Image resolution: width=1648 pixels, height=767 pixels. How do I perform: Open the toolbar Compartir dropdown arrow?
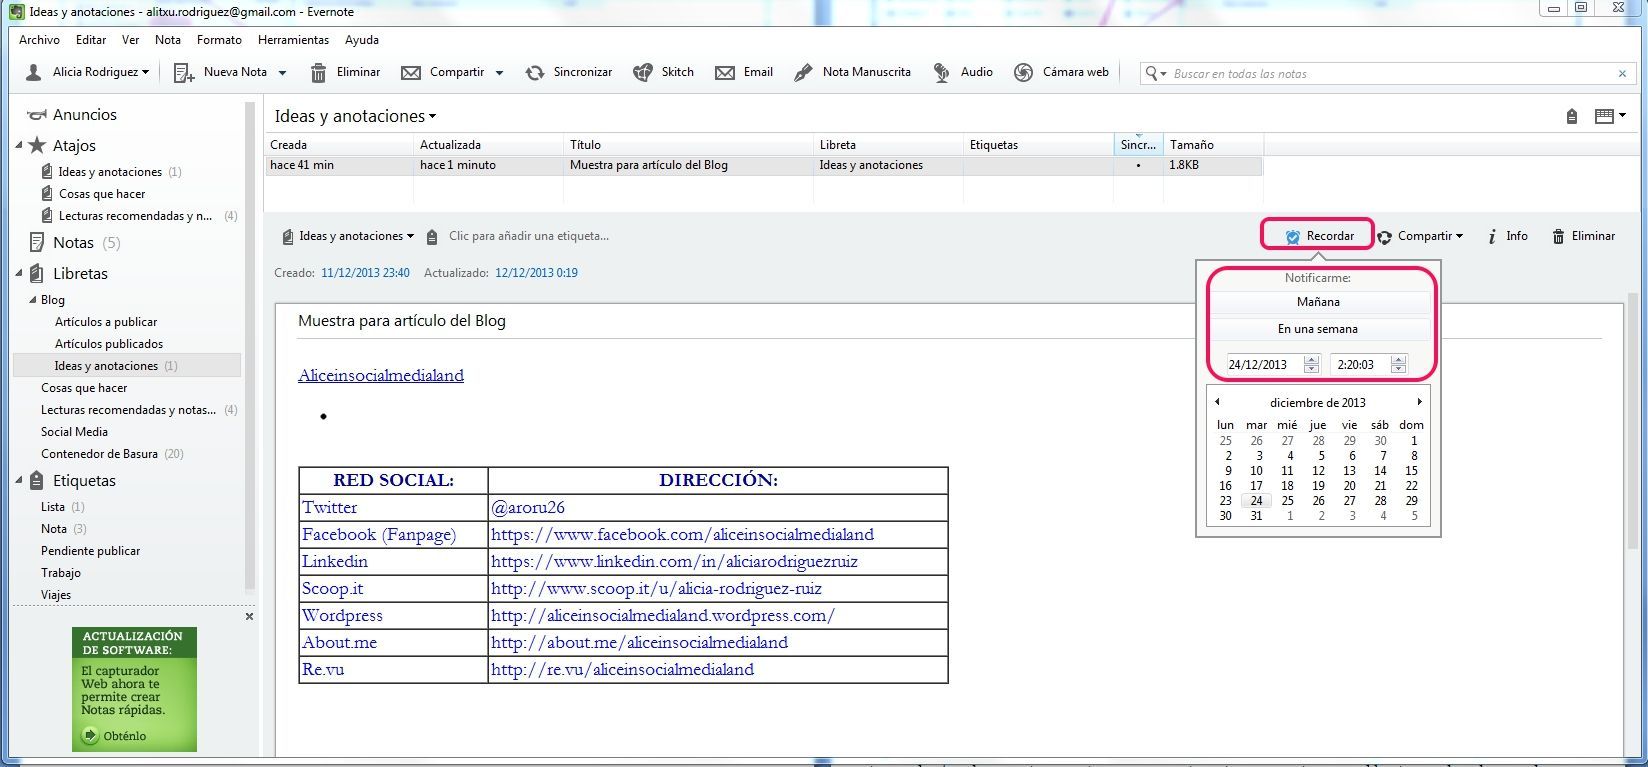click(499, 73)
